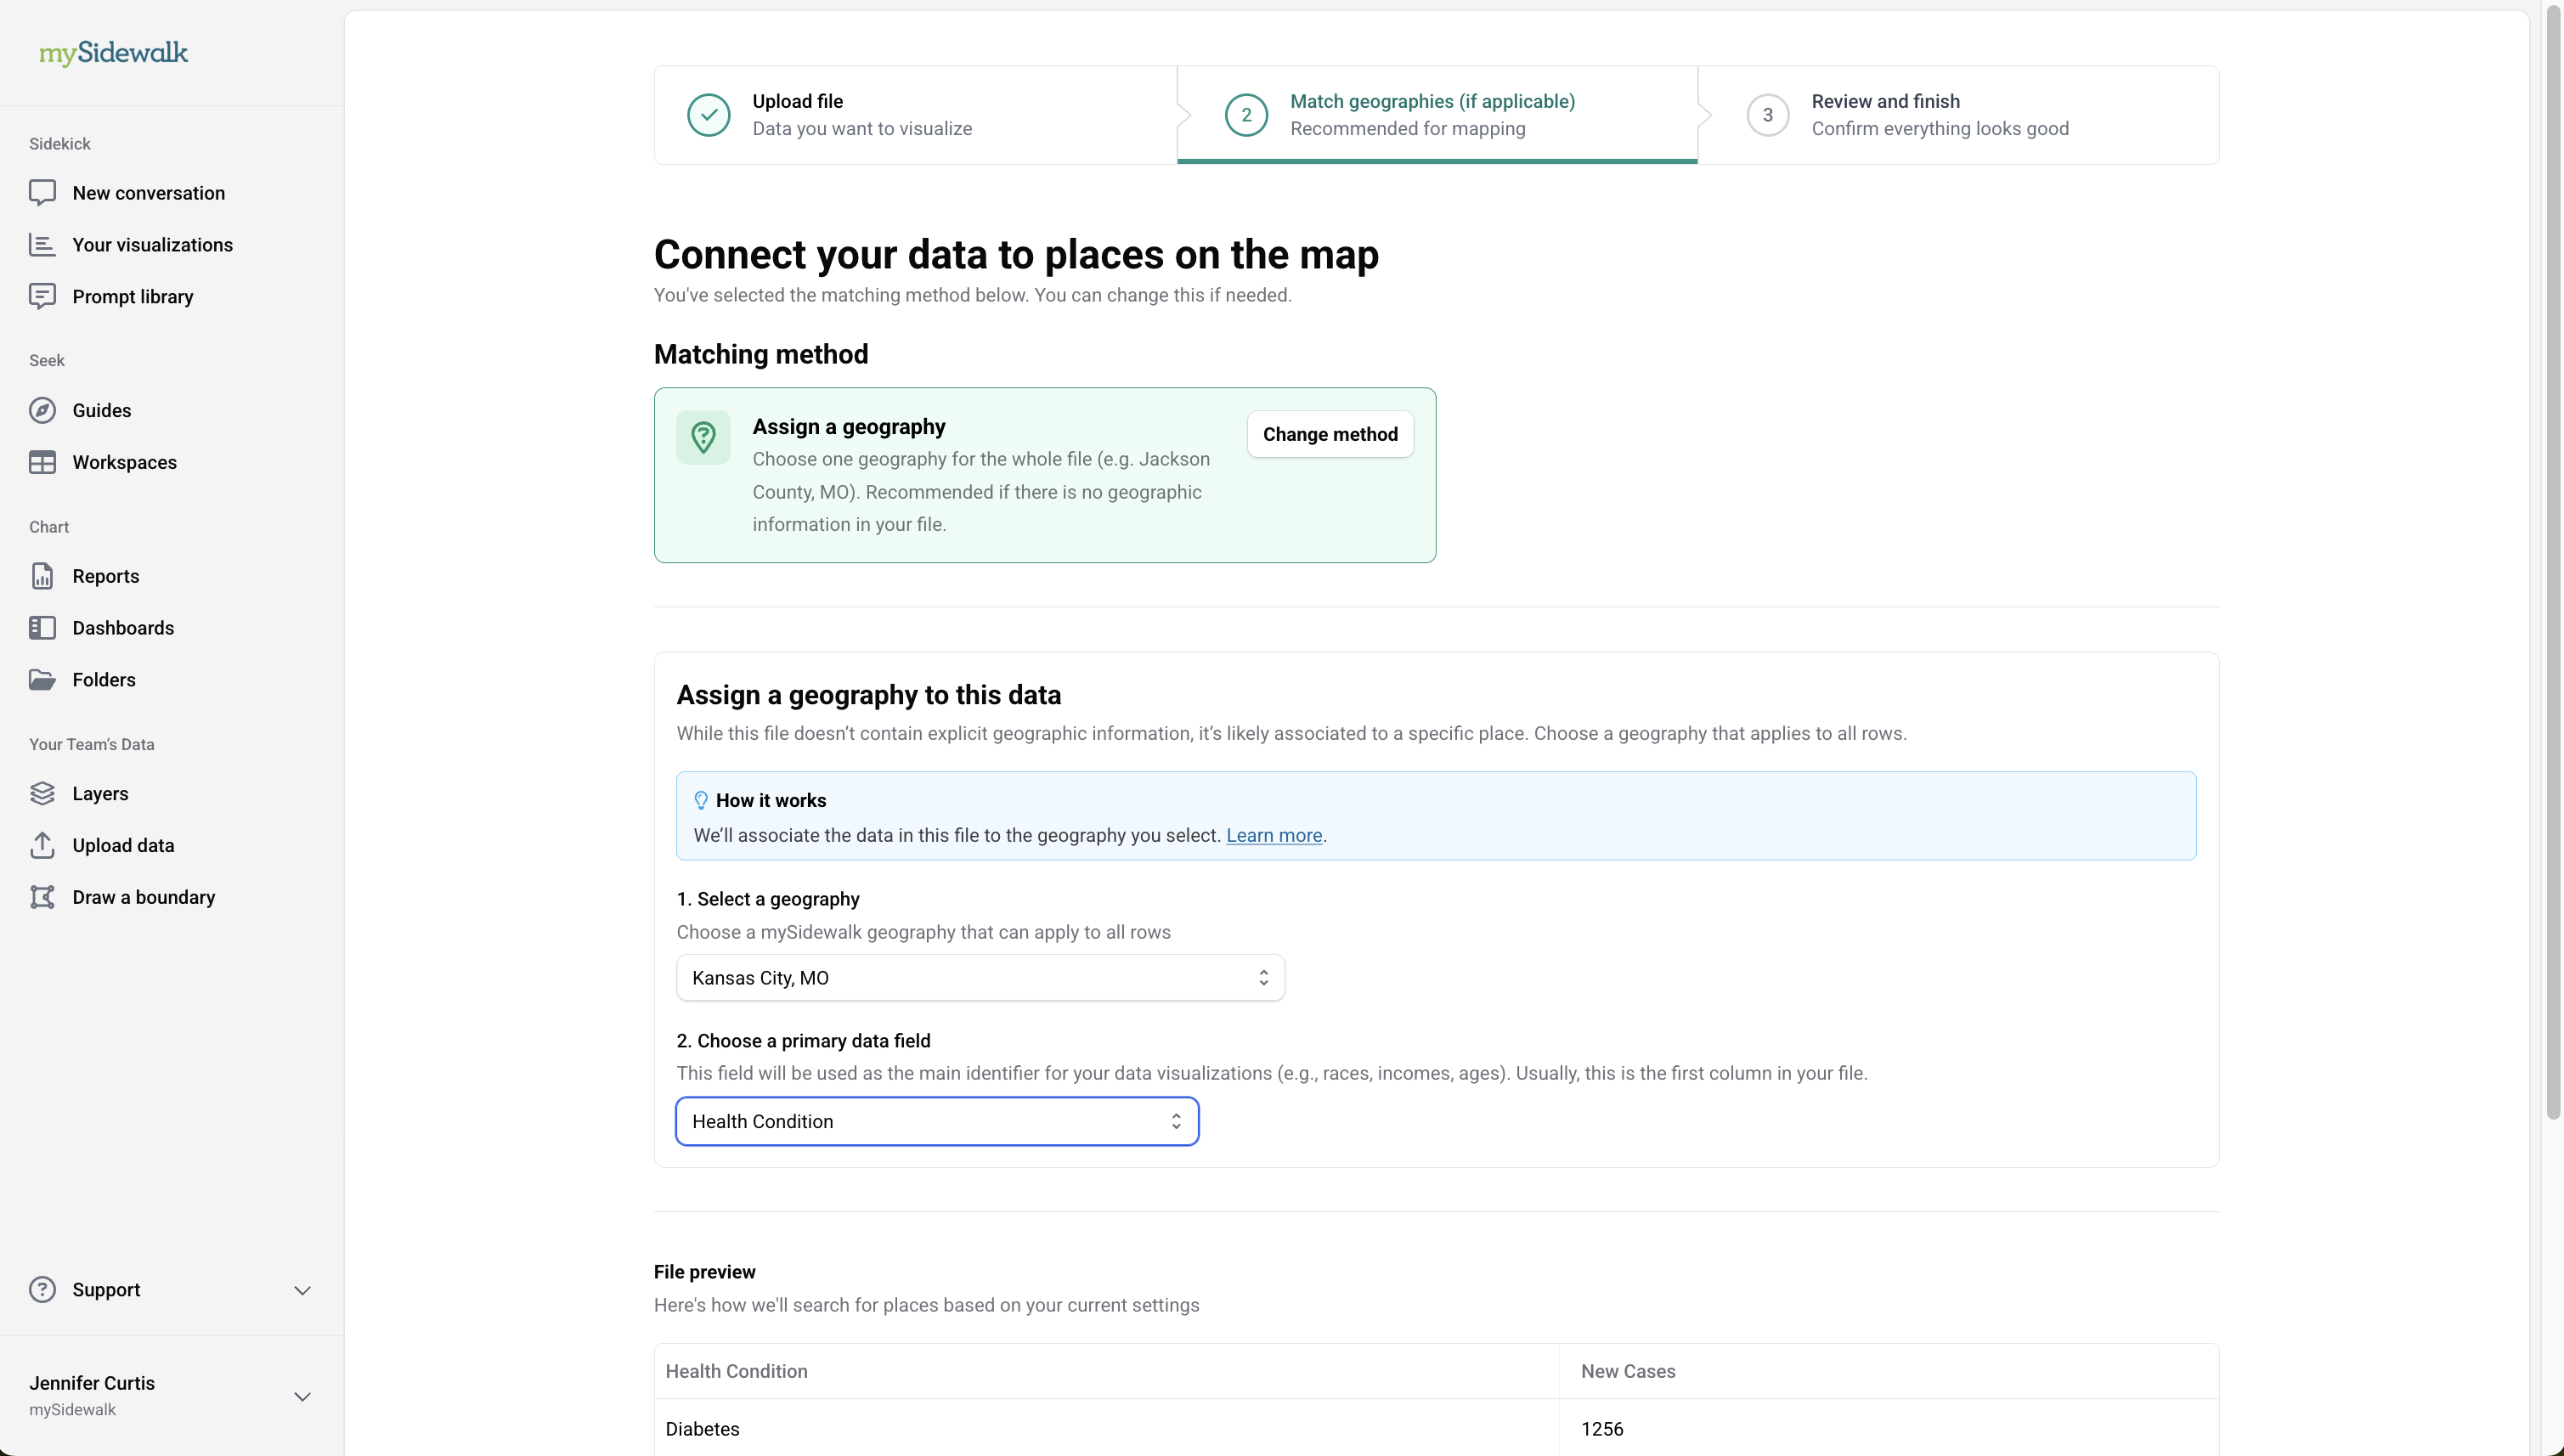
Task: Follow the Learn more link
Action: [1274, 836]
